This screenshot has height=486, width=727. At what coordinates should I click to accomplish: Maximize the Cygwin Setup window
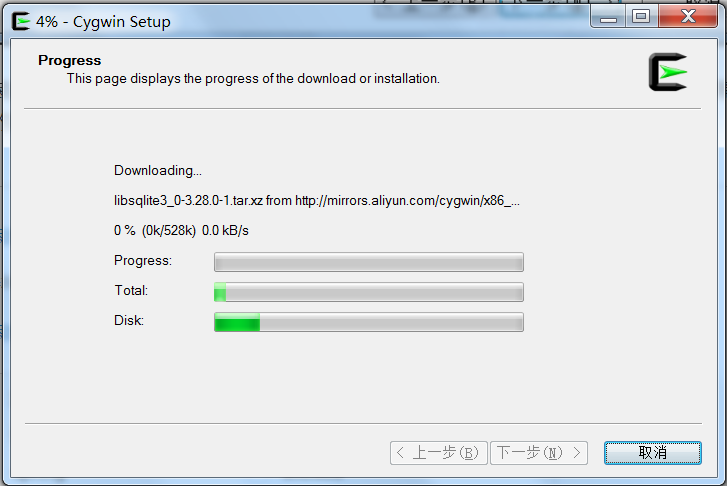641,18
